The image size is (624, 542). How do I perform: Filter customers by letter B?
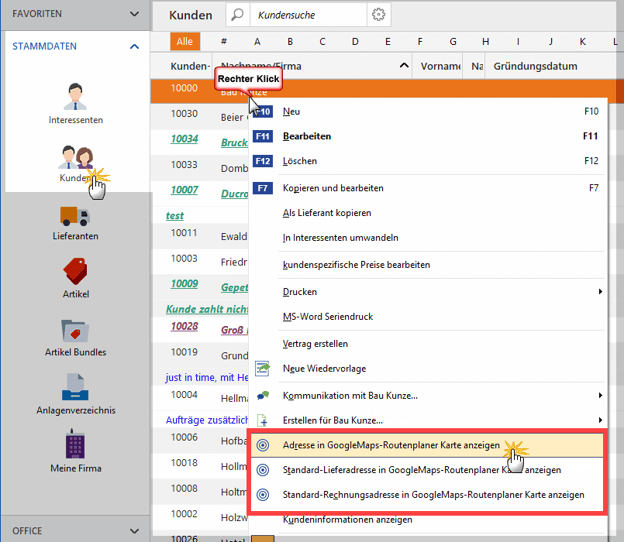[290, 41]
